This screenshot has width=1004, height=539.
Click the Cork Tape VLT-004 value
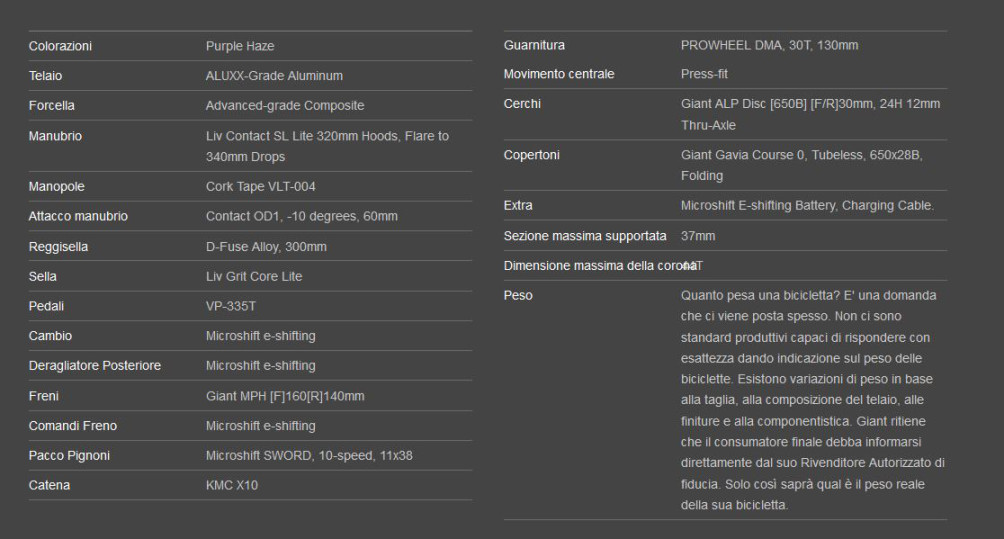(x=264, y=186)
